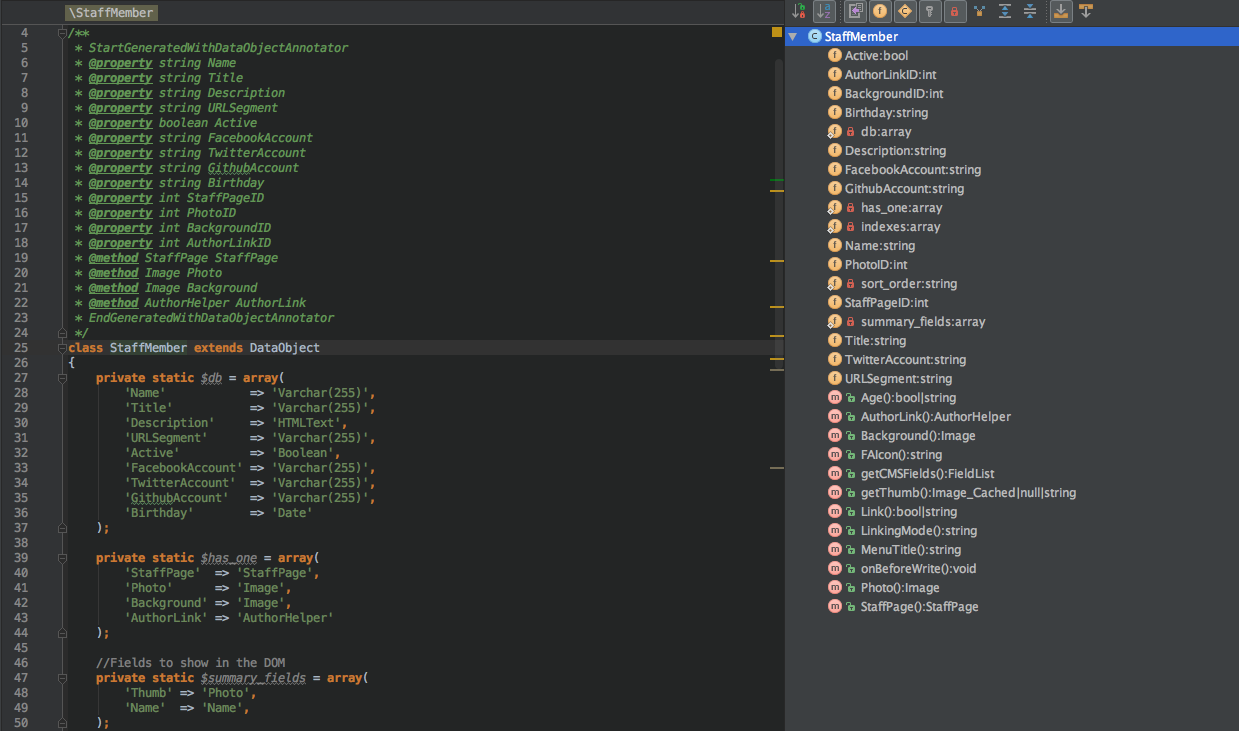
Task: Collapse the $db array fold in editor
Action: tap(62, 377)
